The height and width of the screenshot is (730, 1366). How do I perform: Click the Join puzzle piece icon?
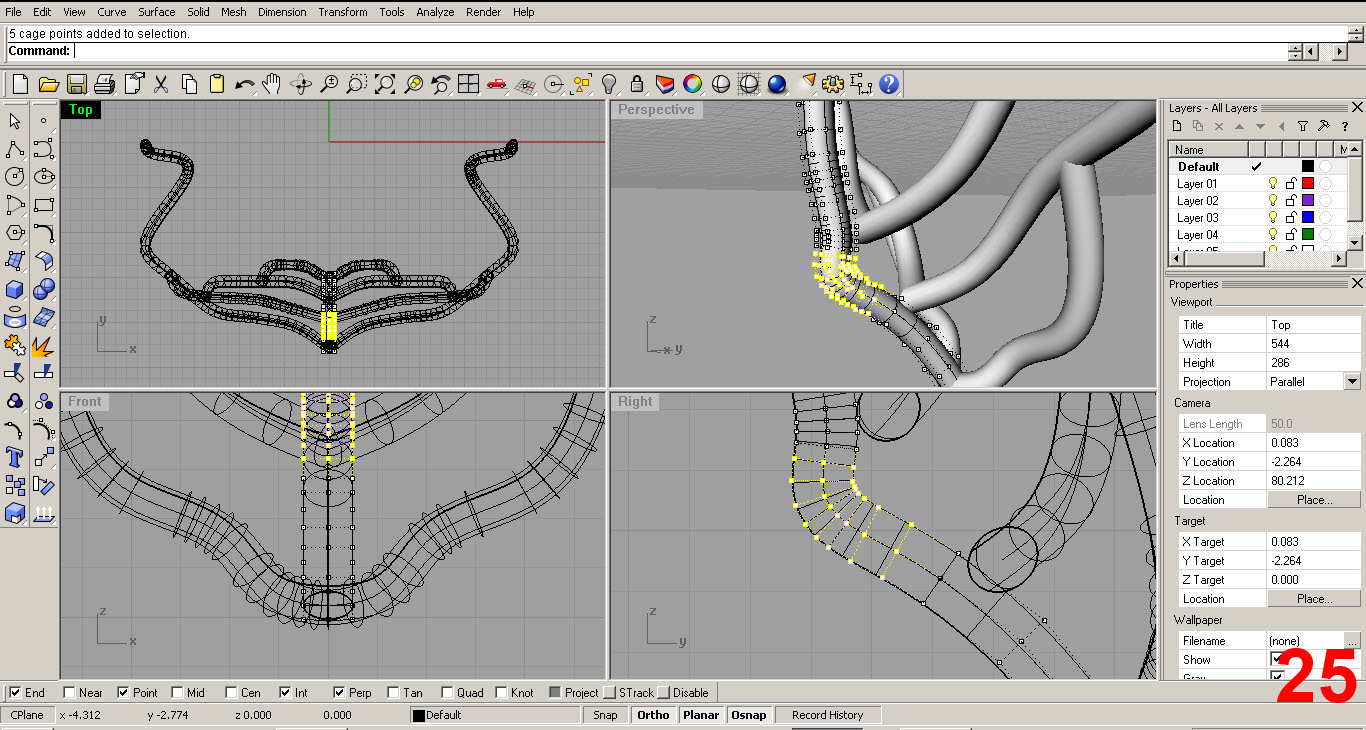(x=15, y=345)
